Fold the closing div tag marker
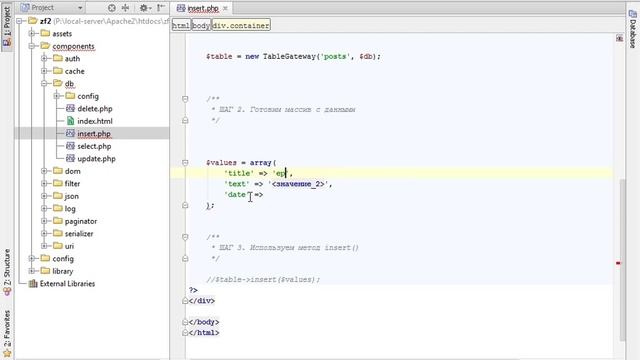This screenshot has height=360, width=640. tap(185, 301)
